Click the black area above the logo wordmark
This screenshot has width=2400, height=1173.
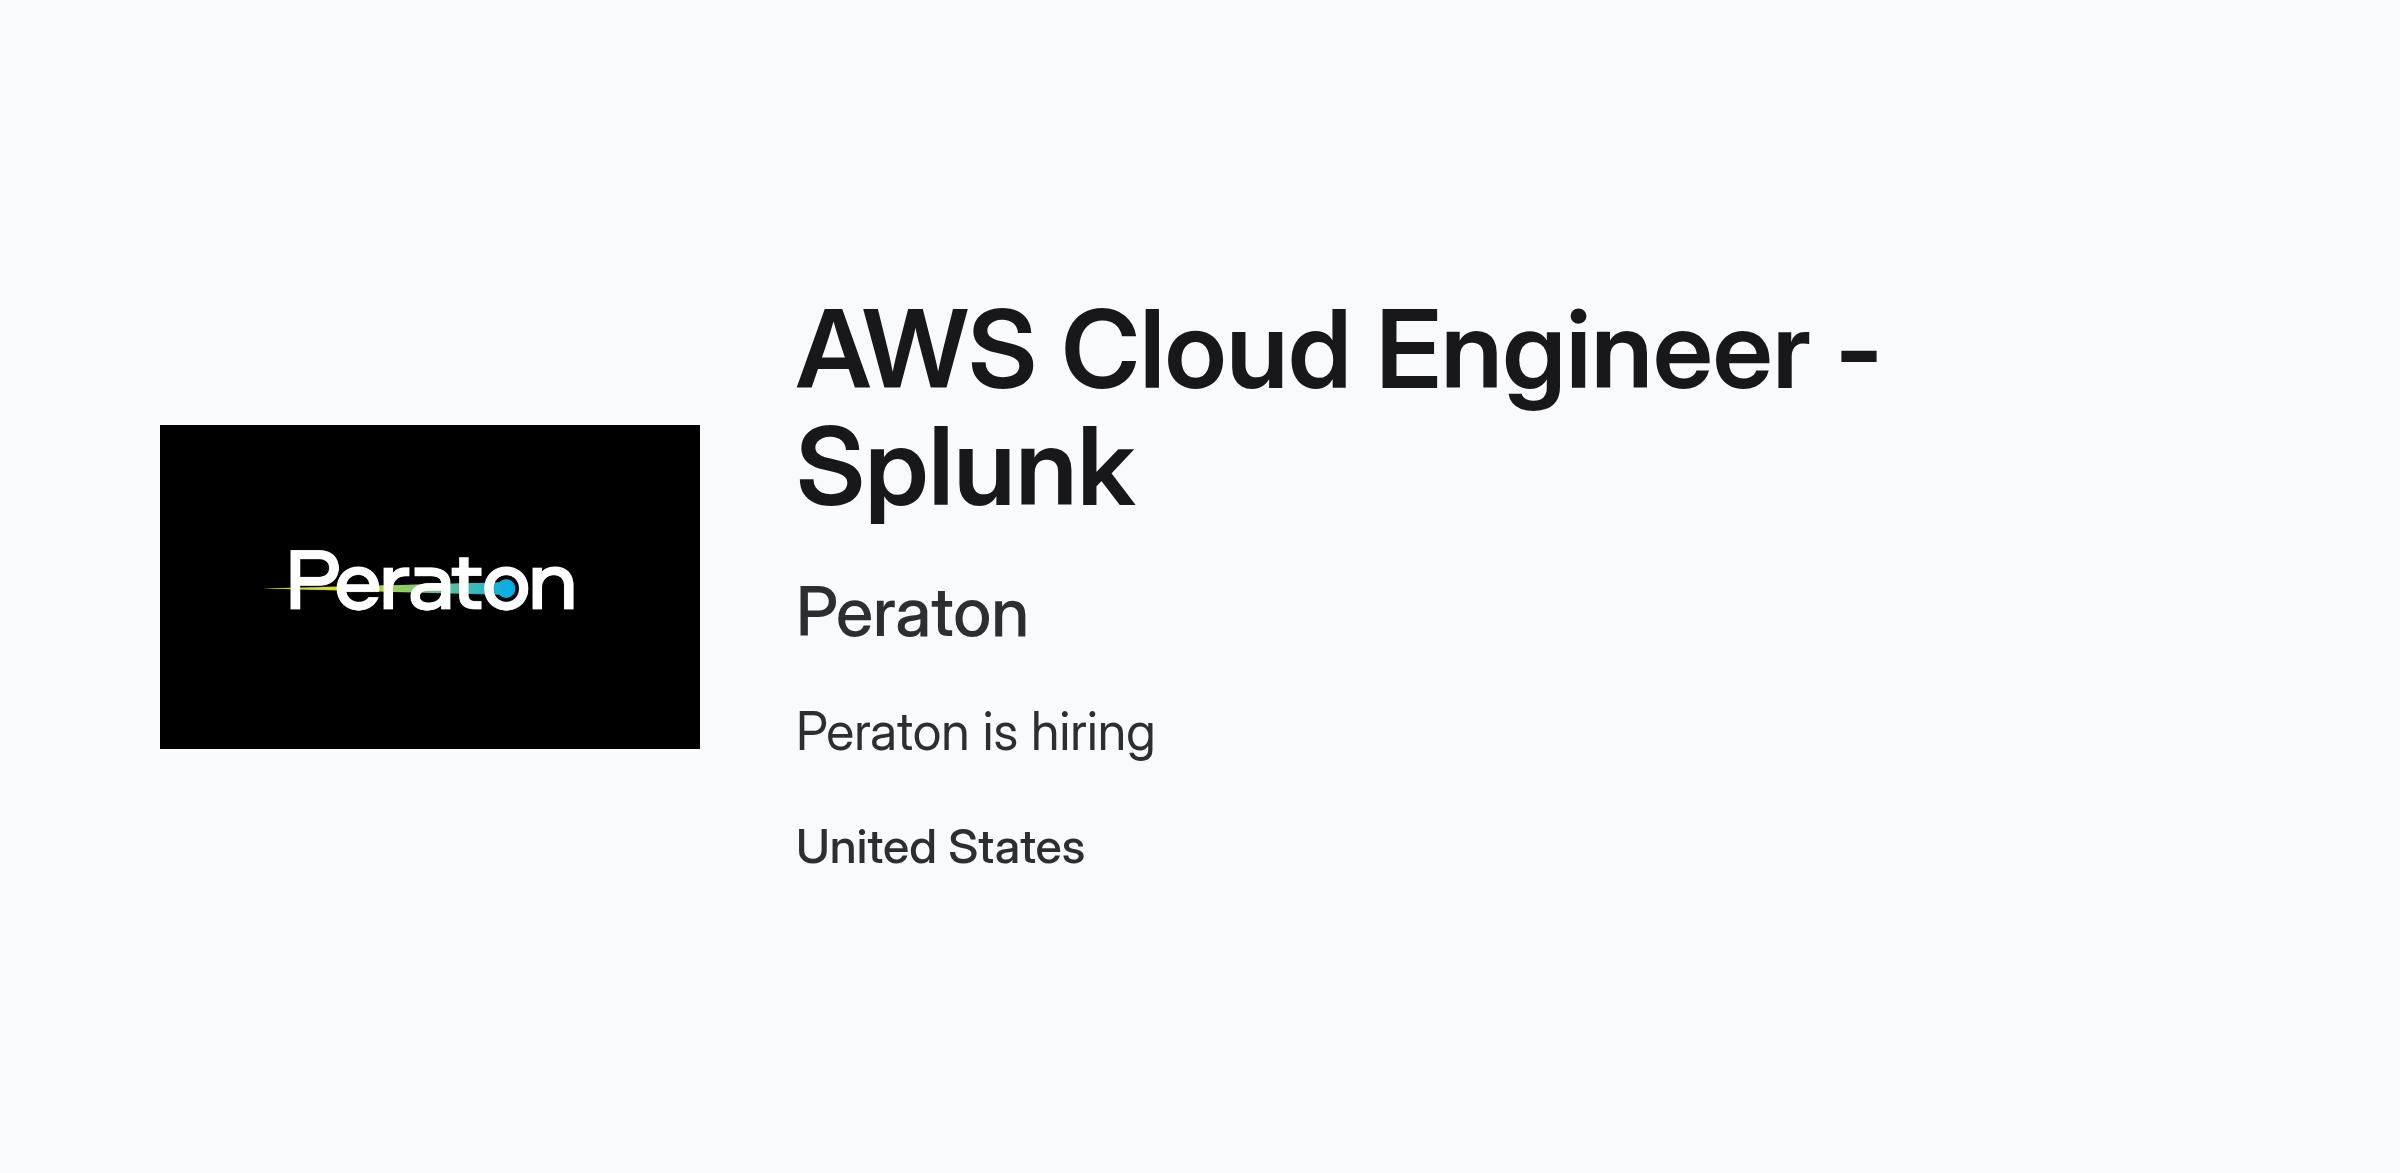tap(430, 485)
